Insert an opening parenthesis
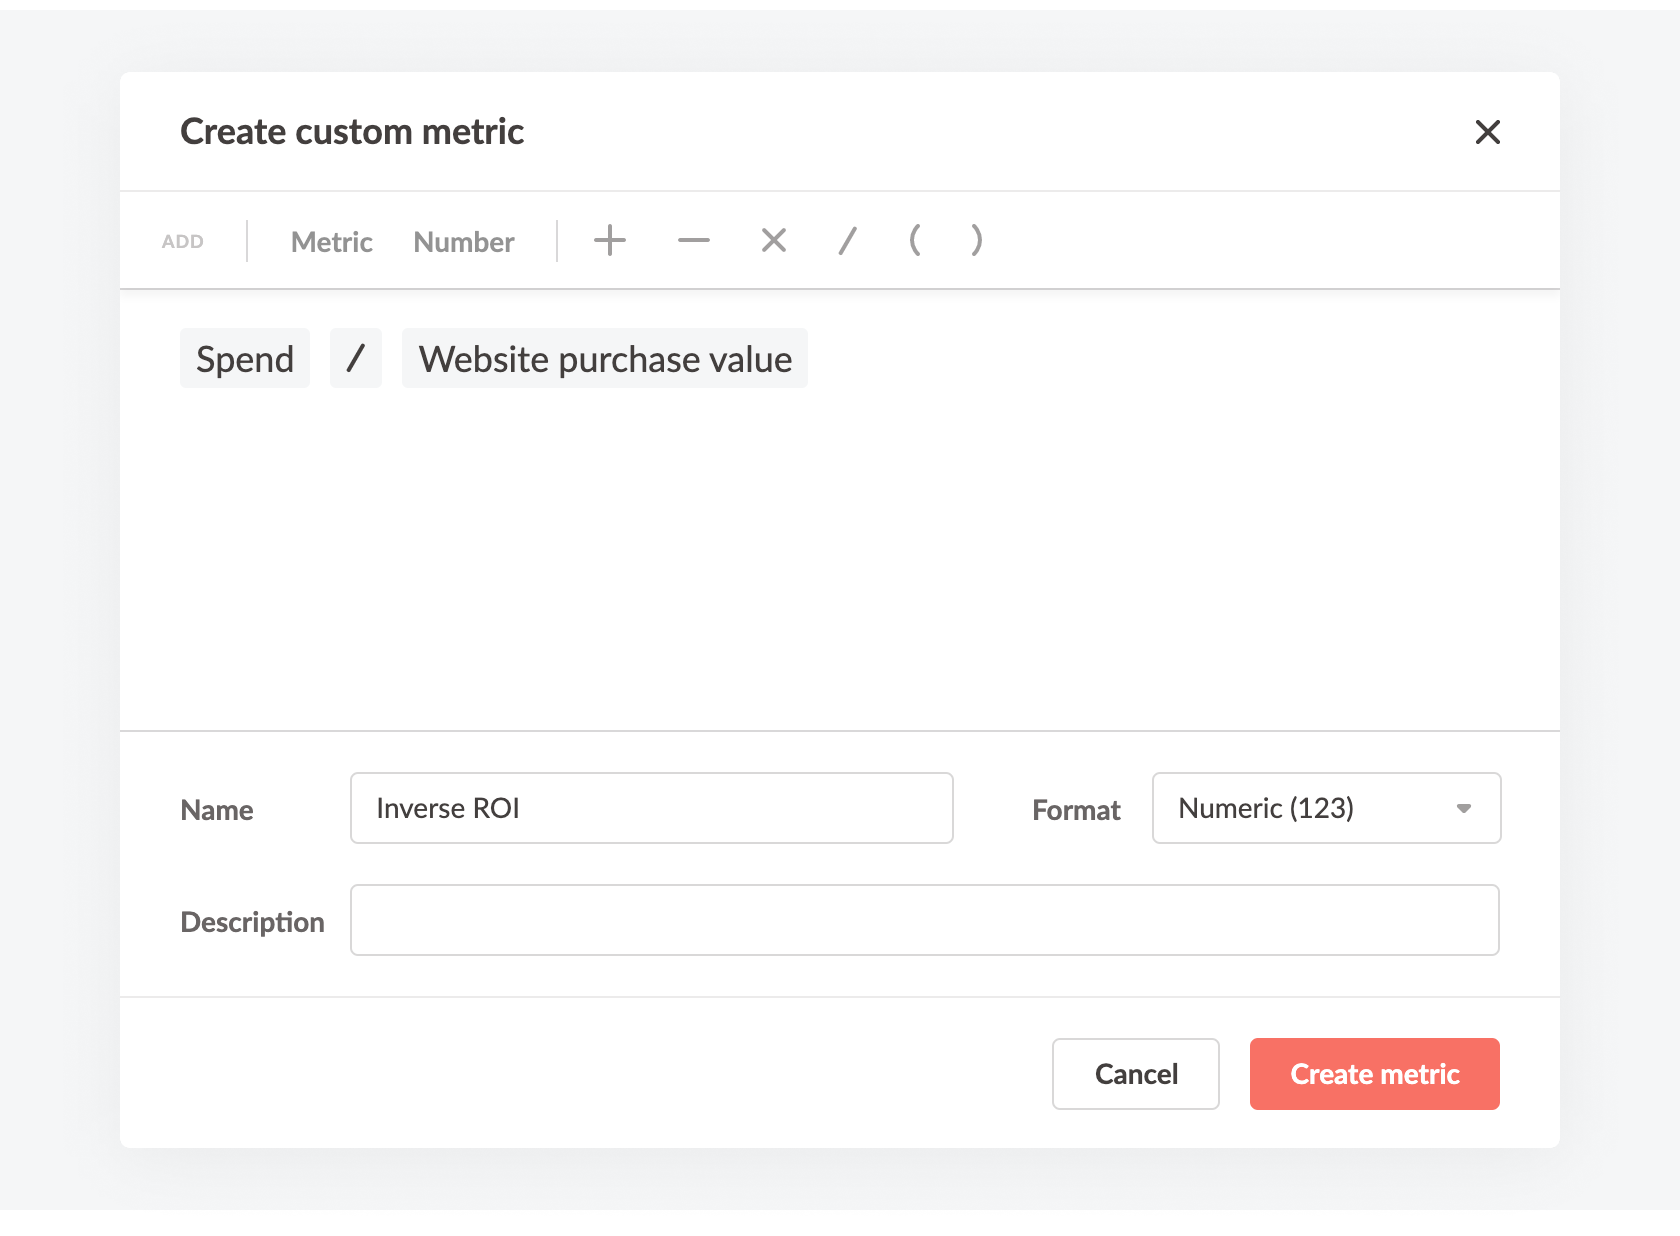 point(915,240)
